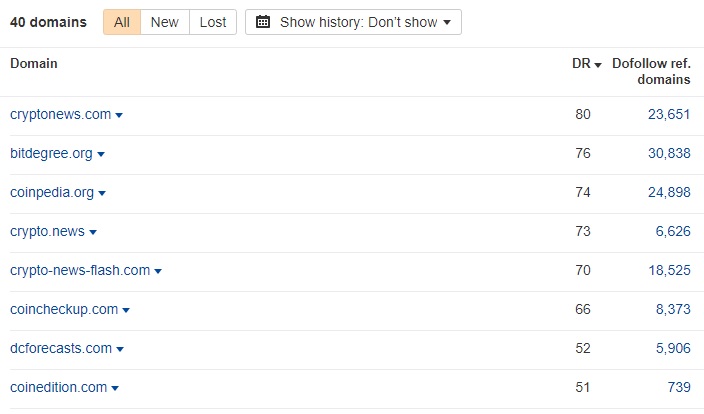Image resolution: width=704 pixels, height=414 pixels.
Task: Open the cryptonews.com domain link
Action: [60, 115]
